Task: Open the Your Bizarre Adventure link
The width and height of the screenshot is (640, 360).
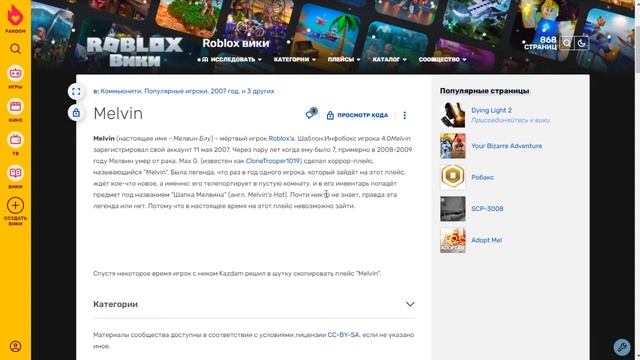Action: tap(507, 146)
